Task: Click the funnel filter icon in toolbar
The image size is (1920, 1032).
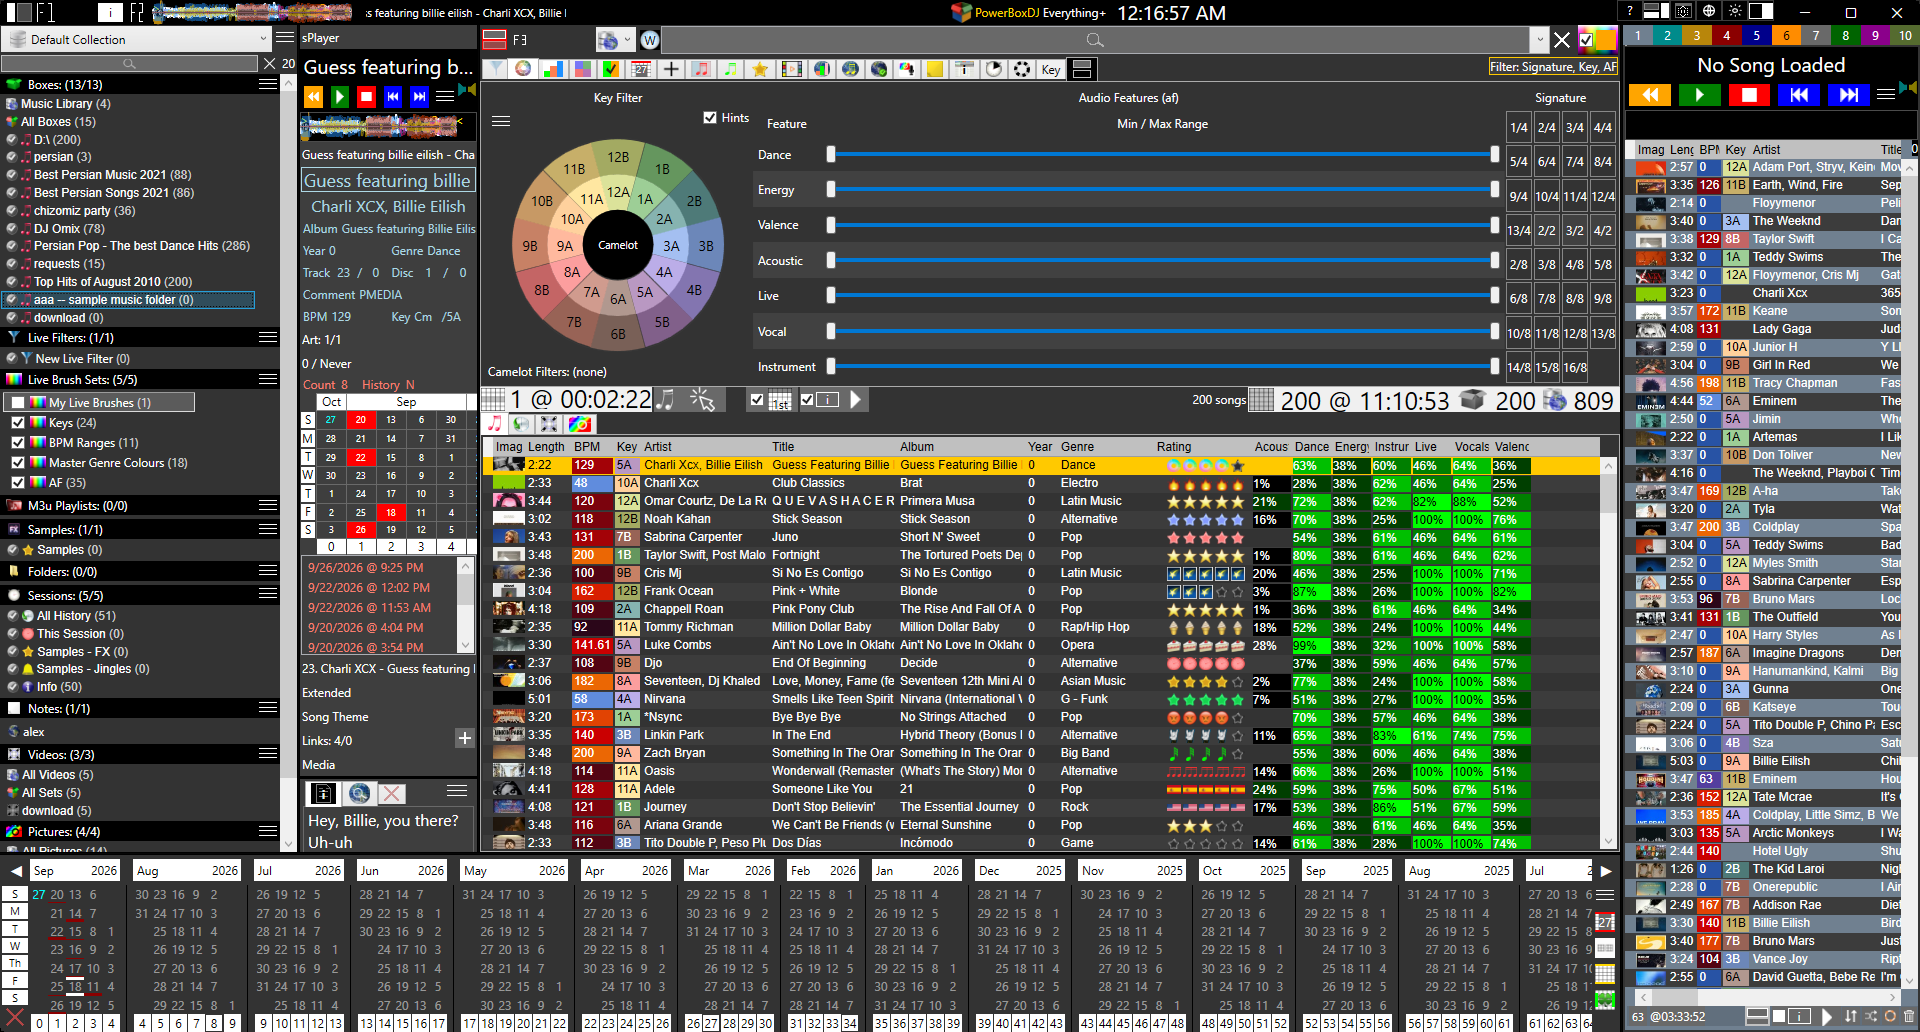Action: coord(494,69)
